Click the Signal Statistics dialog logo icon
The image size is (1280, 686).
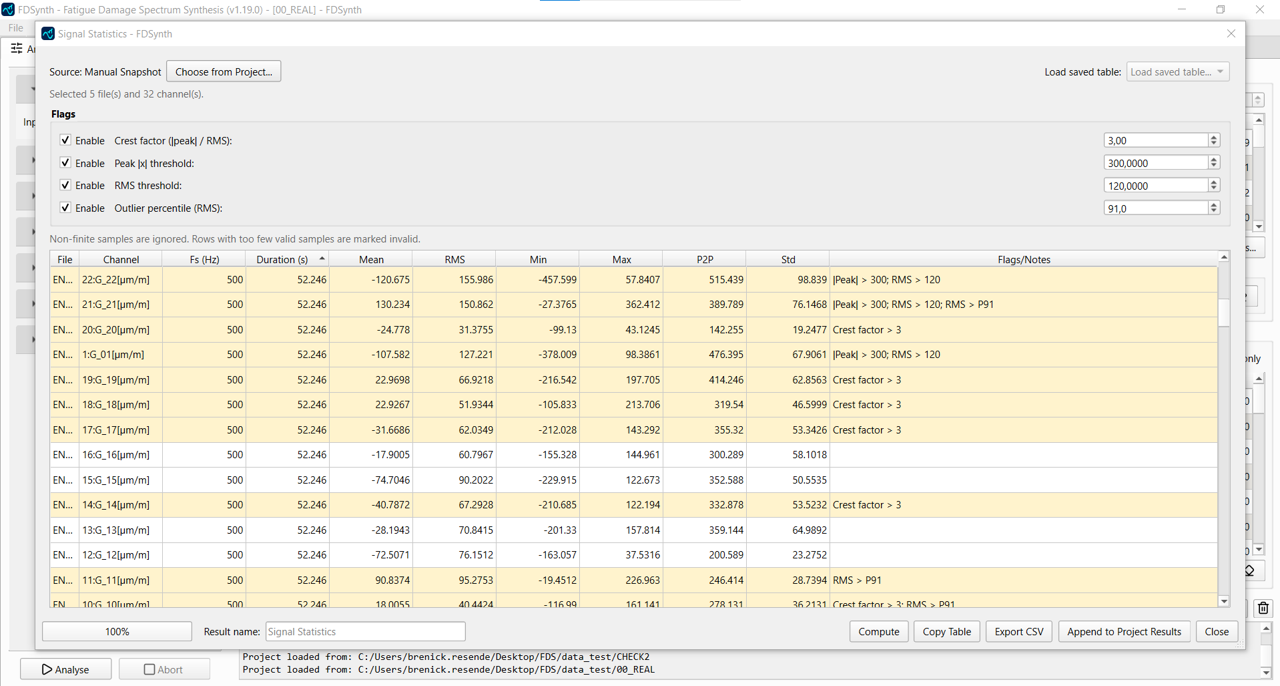(x=48, y=34)
